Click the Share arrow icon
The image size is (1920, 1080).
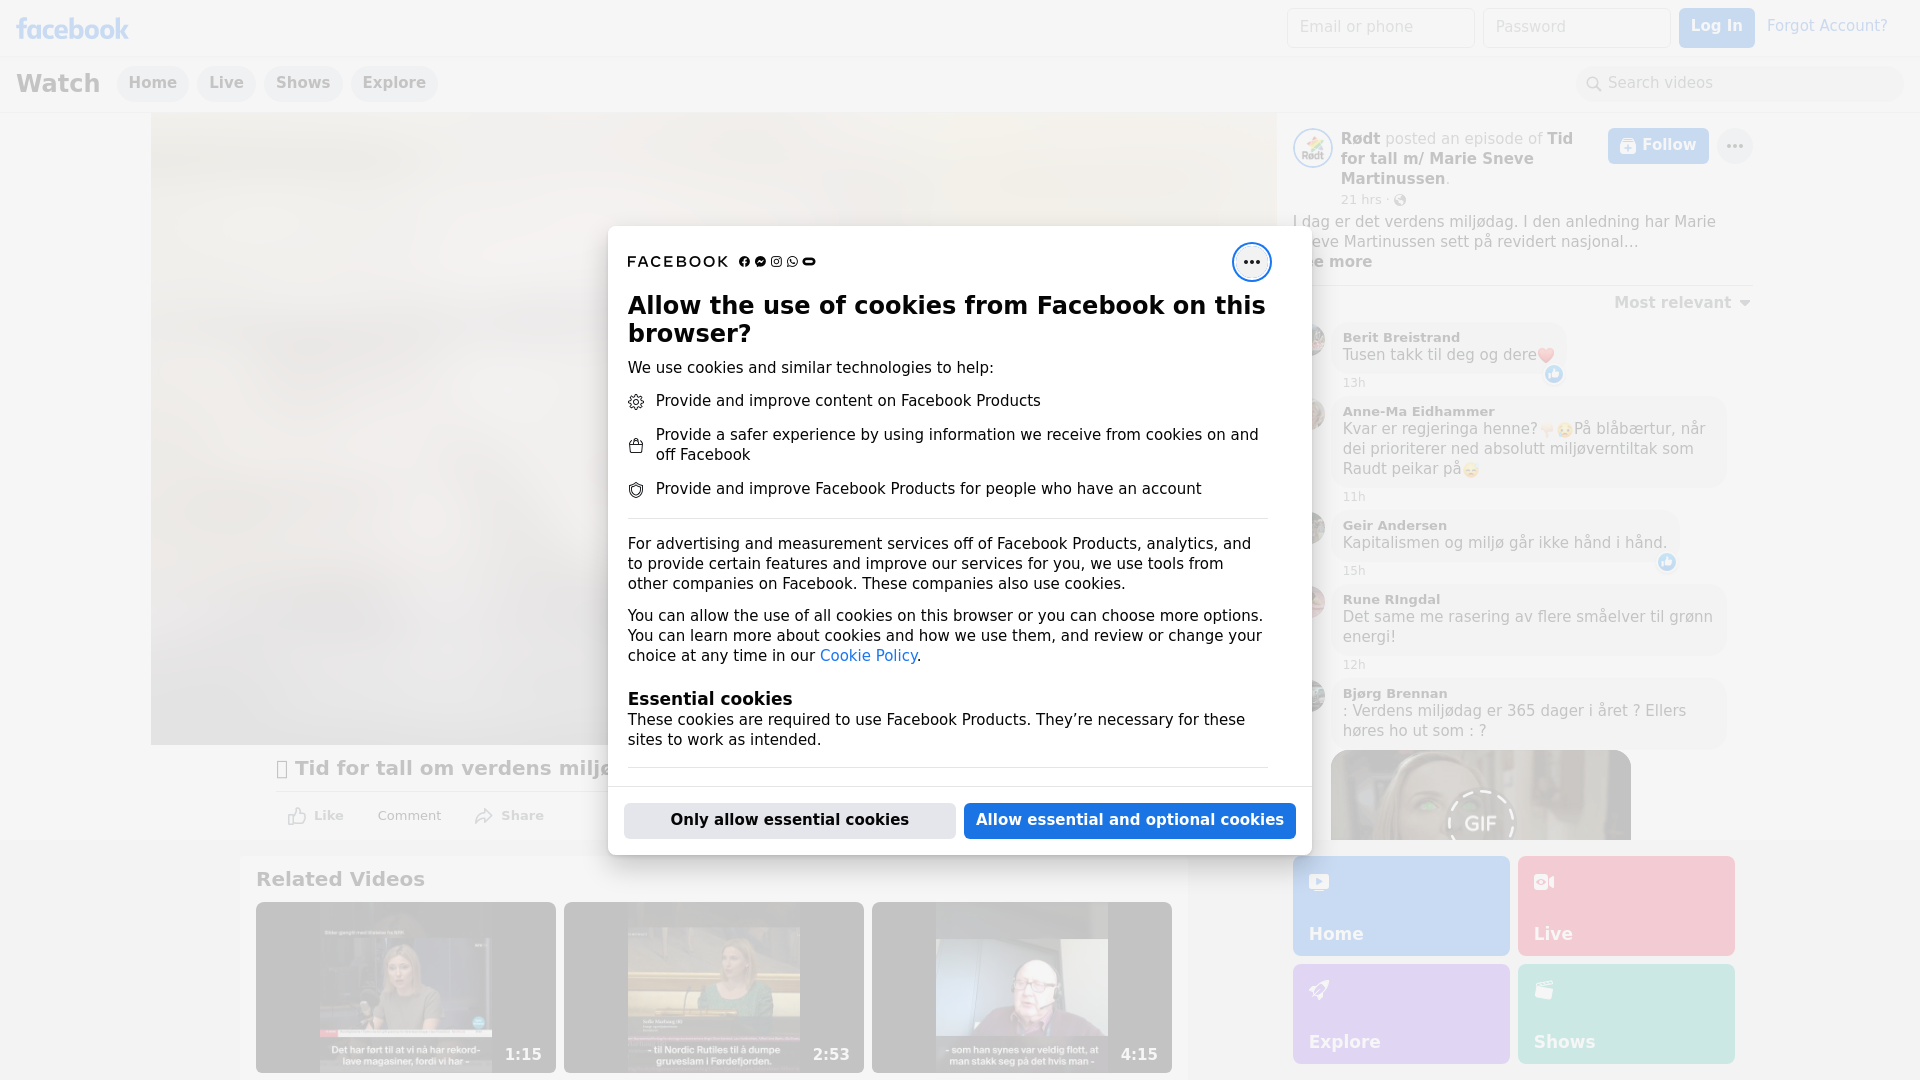click(x=484, y=816)
